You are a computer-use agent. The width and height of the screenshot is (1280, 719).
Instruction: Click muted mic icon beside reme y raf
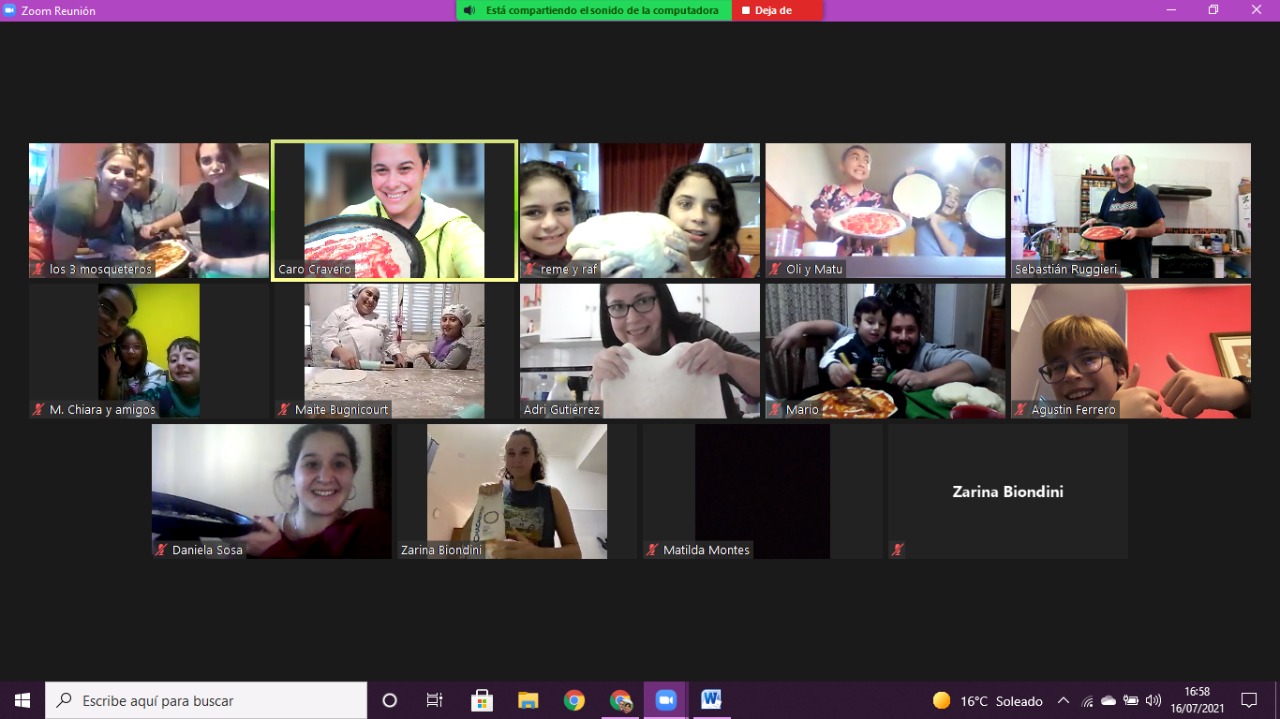point(529,270)
